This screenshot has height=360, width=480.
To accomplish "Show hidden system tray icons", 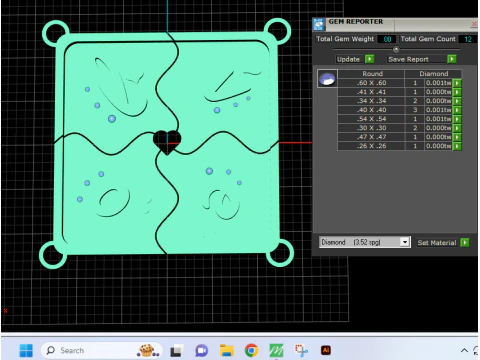I will point(464,350).
